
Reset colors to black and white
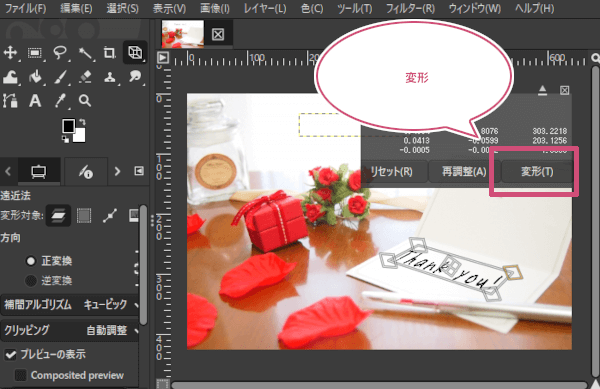[x=65, y=140]
